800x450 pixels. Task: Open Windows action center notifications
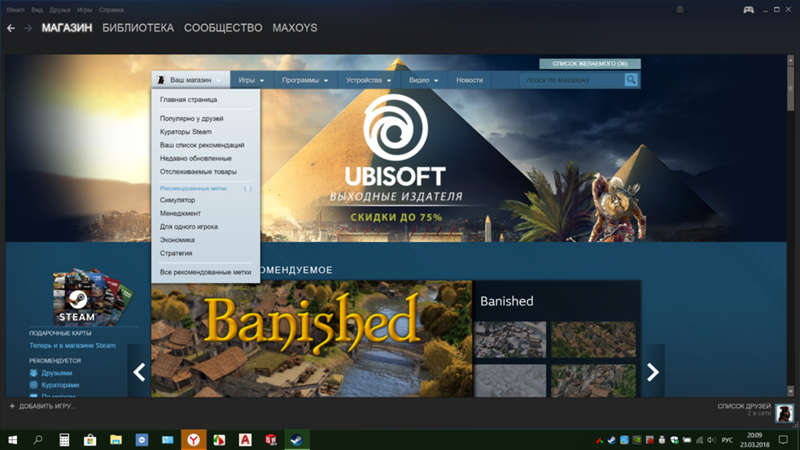pyautogui.click(x=783, y=440)
